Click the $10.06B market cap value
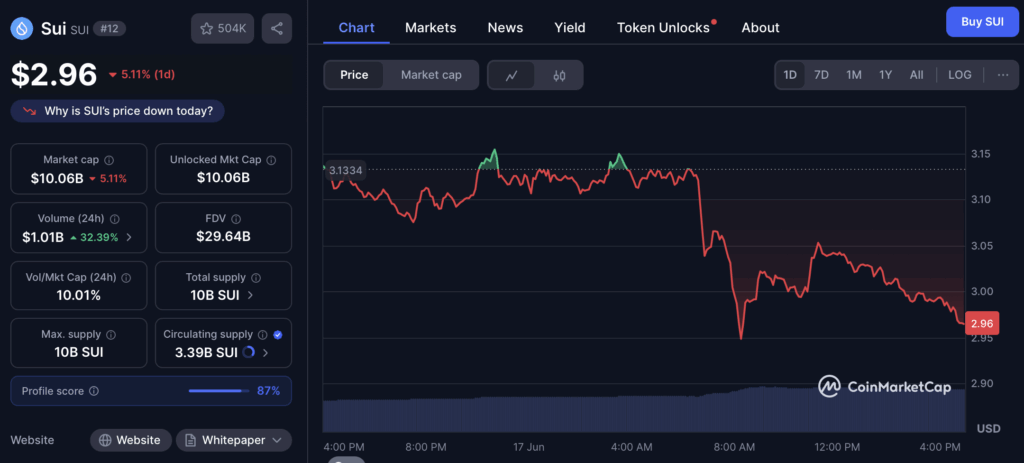 57,178
